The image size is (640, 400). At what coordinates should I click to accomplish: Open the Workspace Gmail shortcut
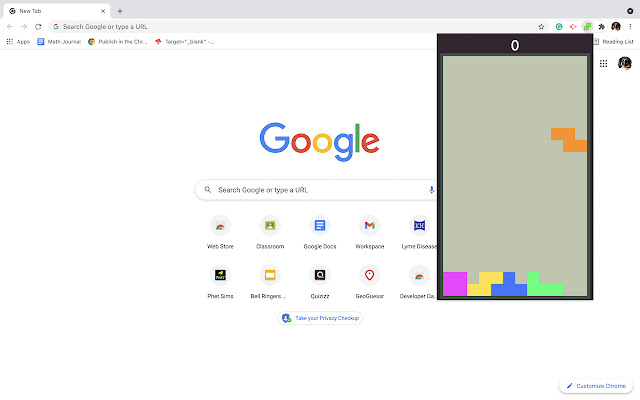pos(369,231)
